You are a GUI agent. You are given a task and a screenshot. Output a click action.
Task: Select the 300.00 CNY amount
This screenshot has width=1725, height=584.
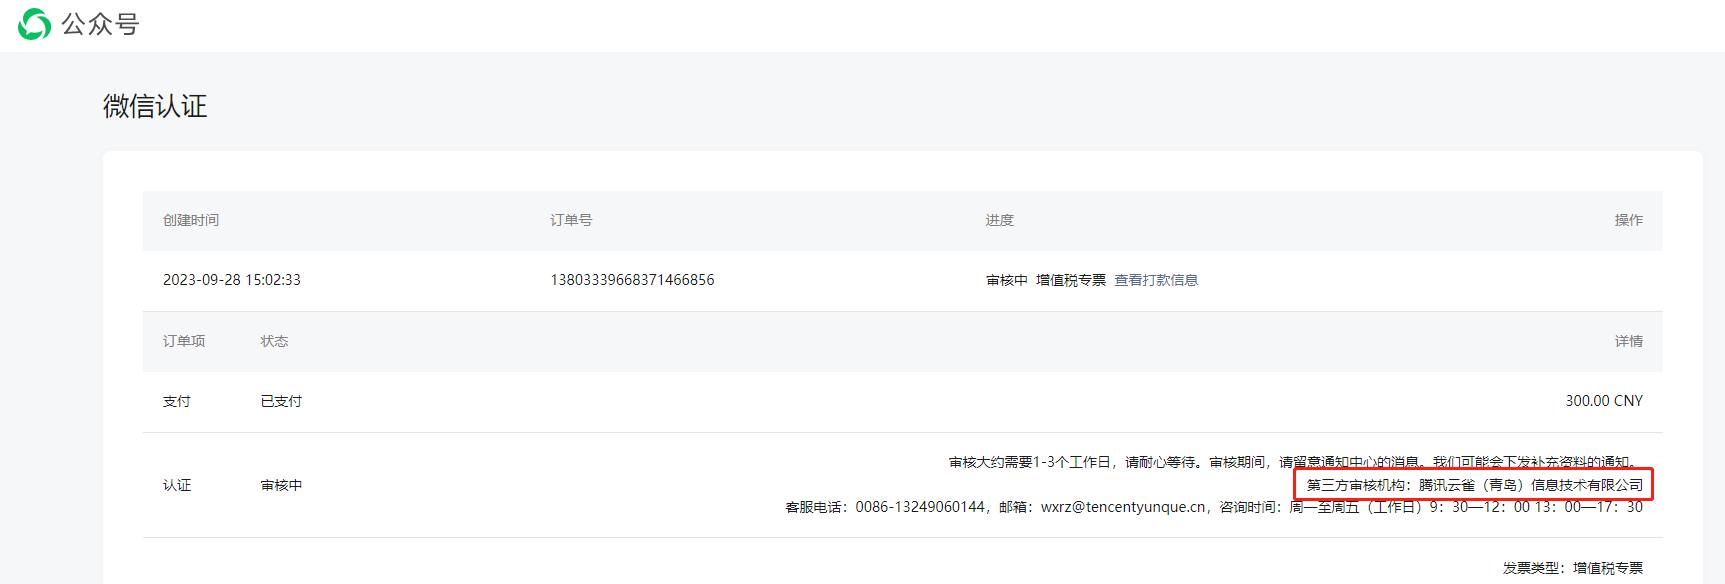[x=1604, y=401]
